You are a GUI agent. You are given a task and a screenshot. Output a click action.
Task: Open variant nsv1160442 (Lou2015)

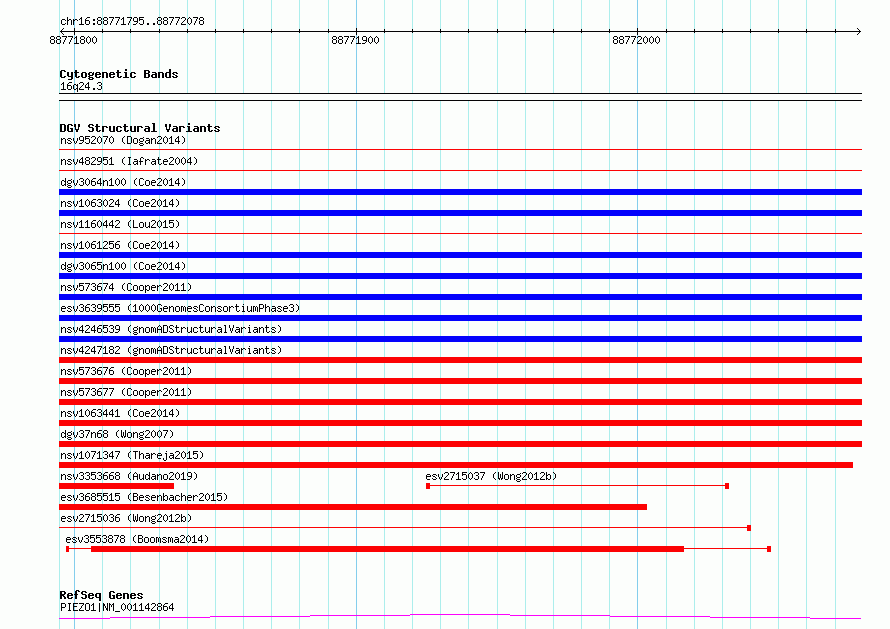click(x=120, y=224)
